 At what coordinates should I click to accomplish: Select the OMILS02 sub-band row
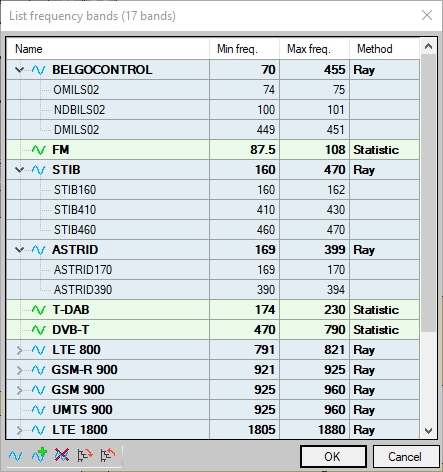point(213,90)
